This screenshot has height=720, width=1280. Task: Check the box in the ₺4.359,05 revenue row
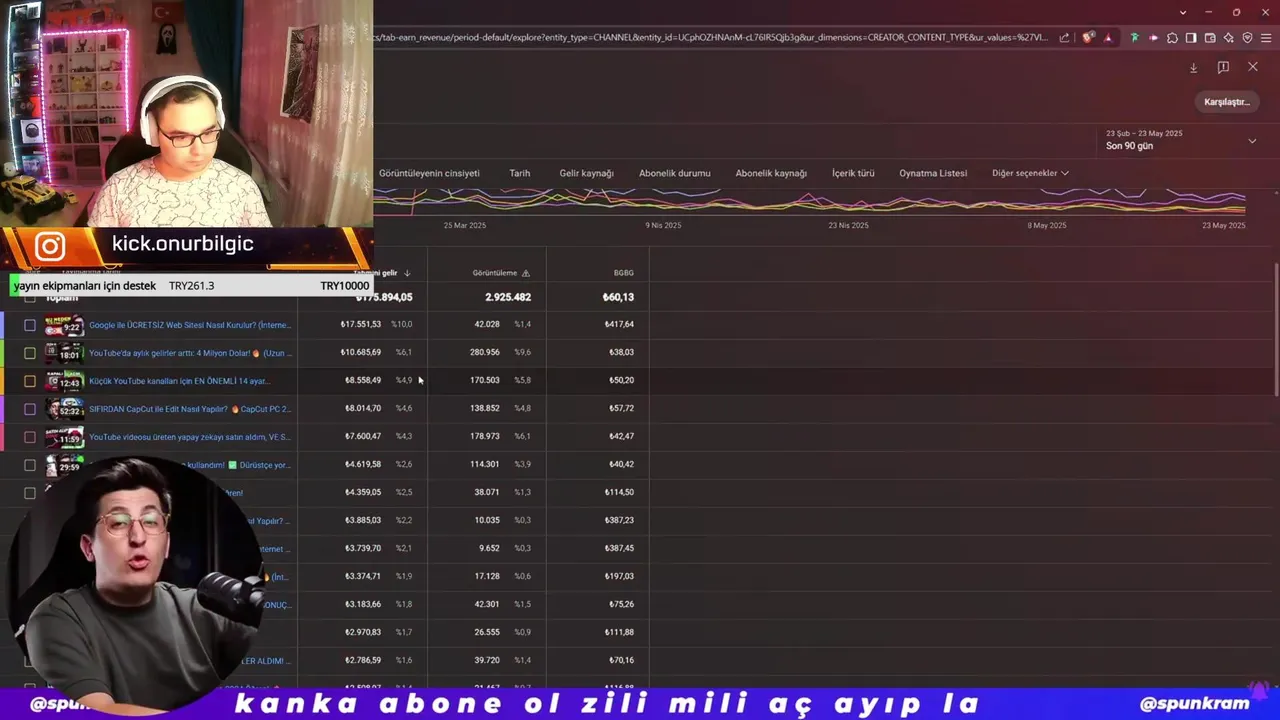[x=30, y=493]
